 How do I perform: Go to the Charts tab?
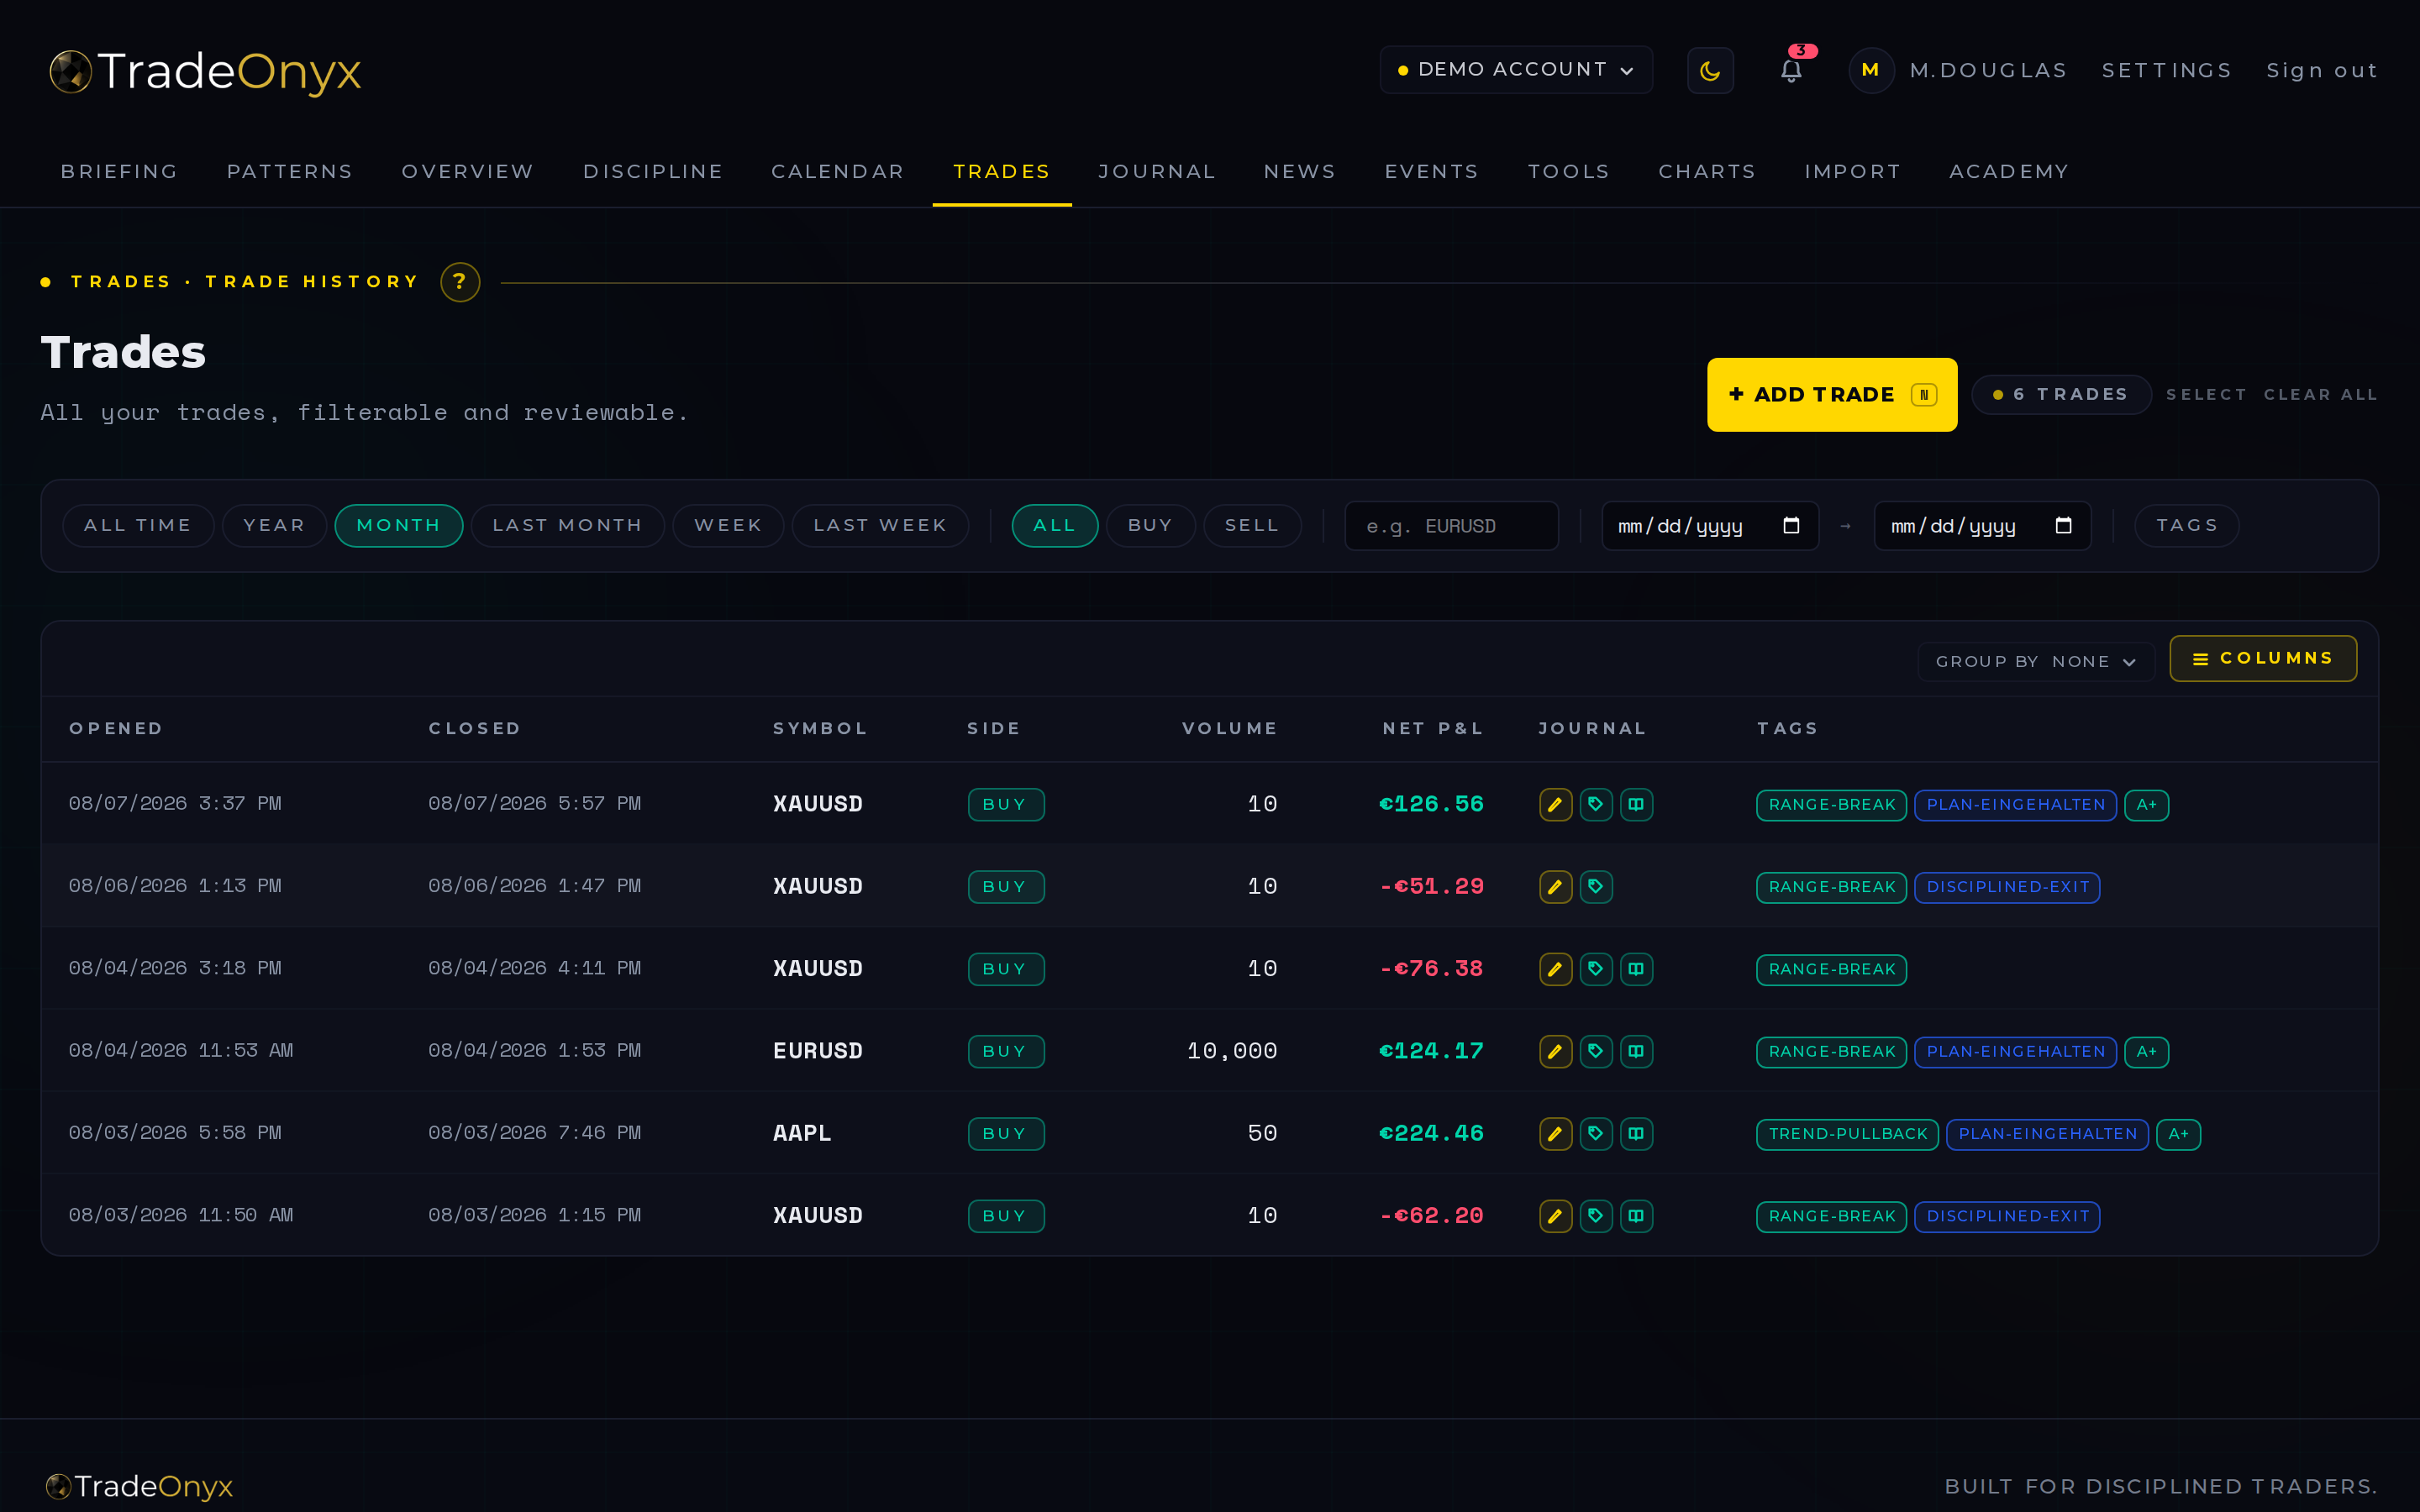(x=1707, y=172)
